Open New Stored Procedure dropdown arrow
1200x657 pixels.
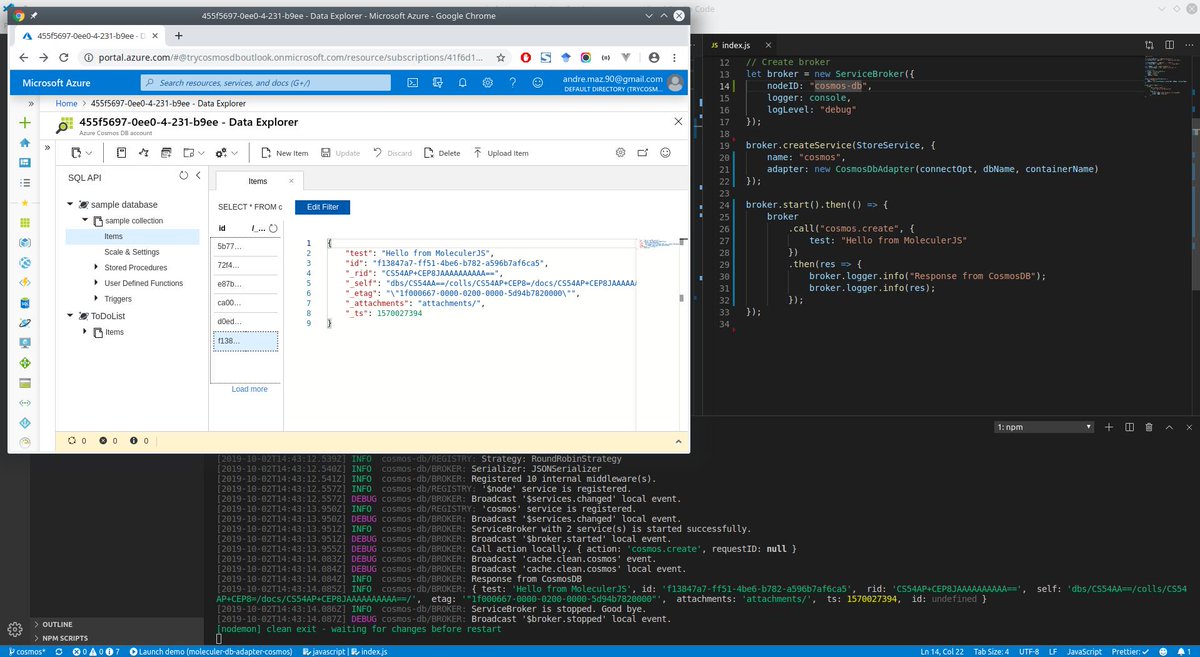(202, 153)
